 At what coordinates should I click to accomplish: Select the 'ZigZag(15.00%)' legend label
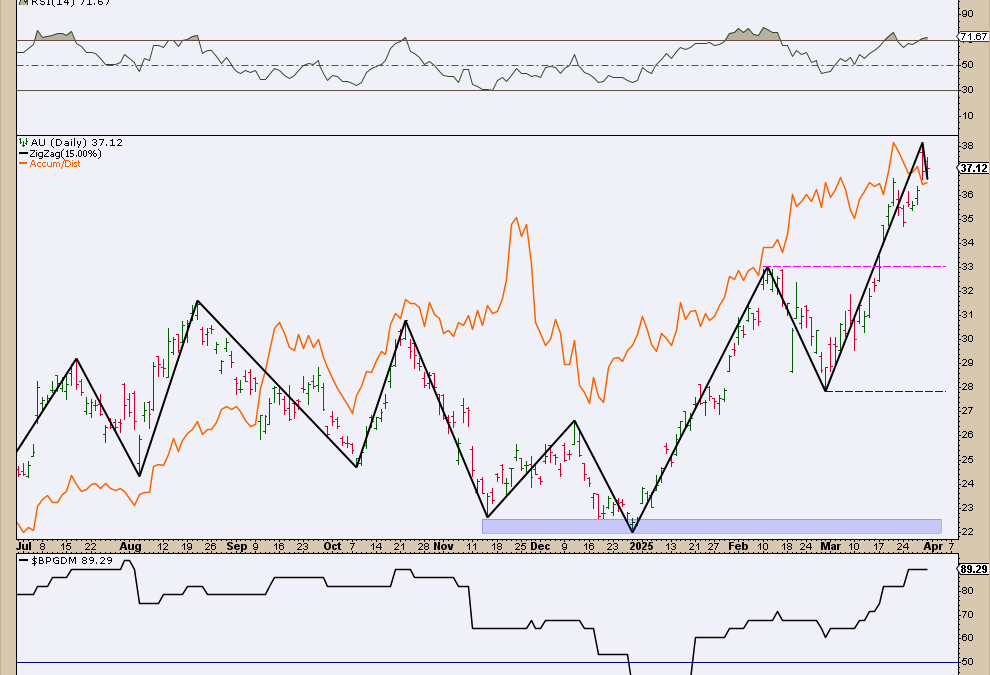66,153
